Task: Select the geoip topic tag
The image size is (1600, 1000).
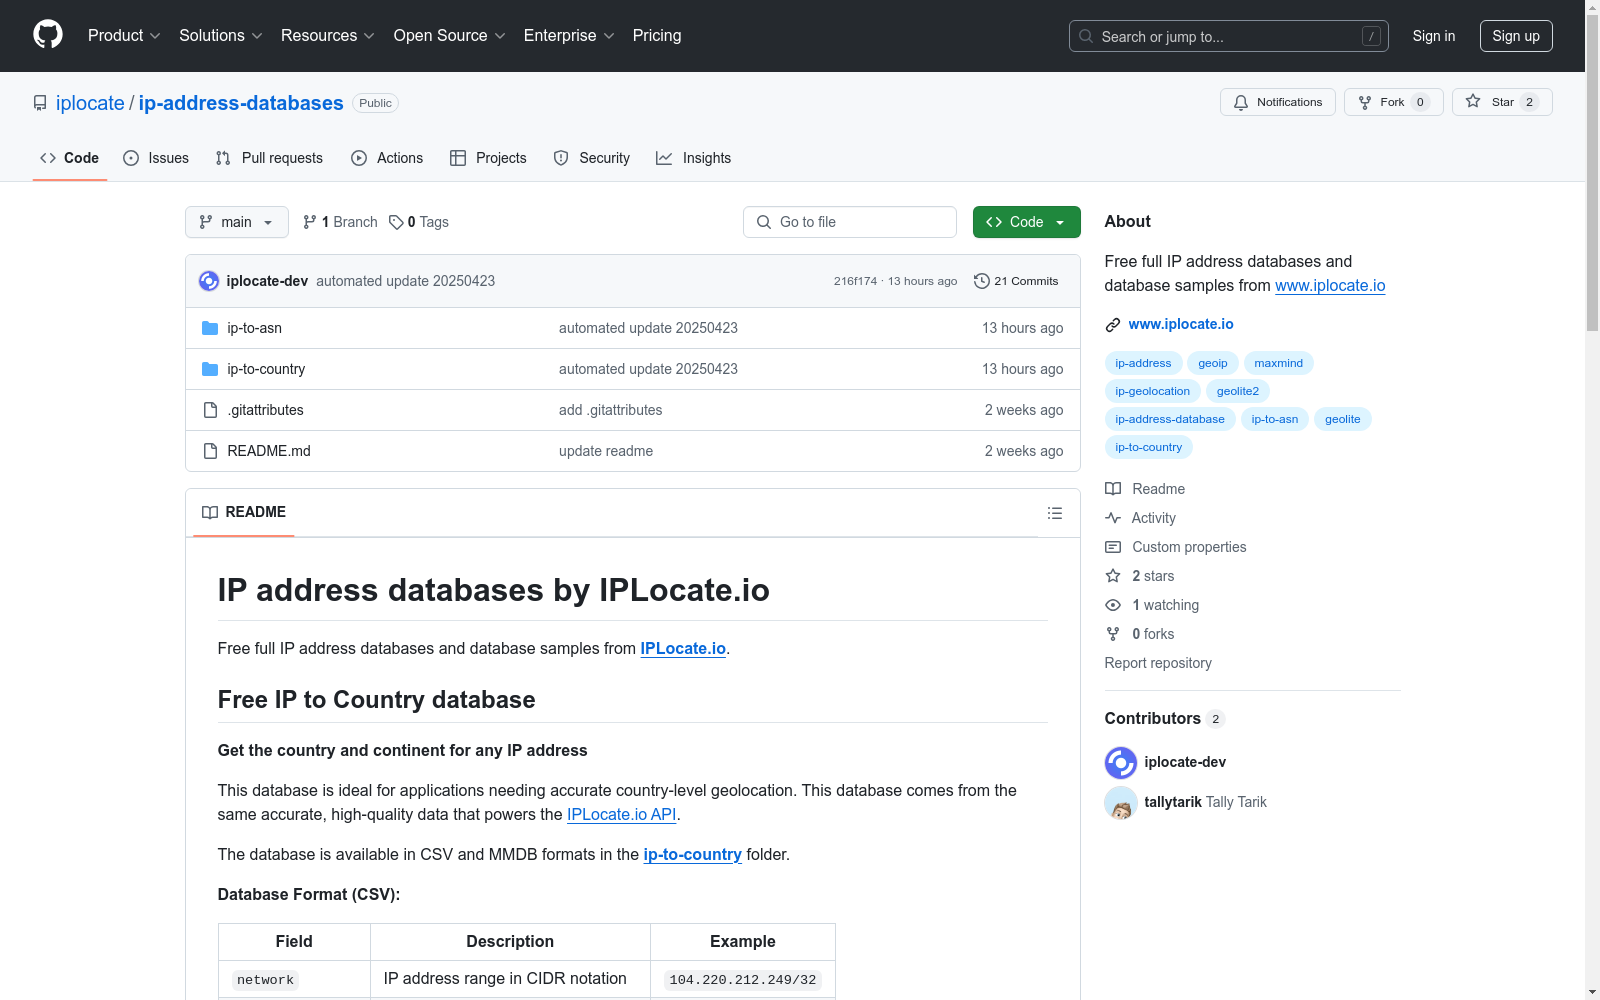Action: pyautogui.click(x=1213, y=363)
